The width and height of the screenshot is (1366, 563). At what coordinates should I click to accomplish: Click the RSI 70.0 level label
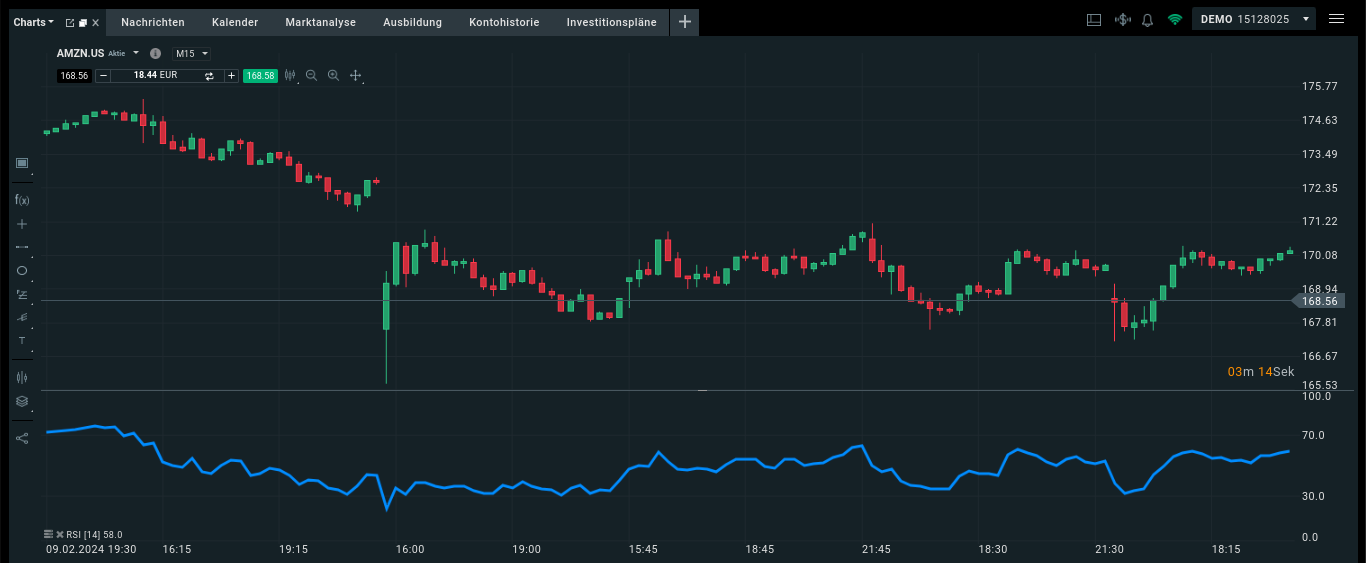point(1313,435)
